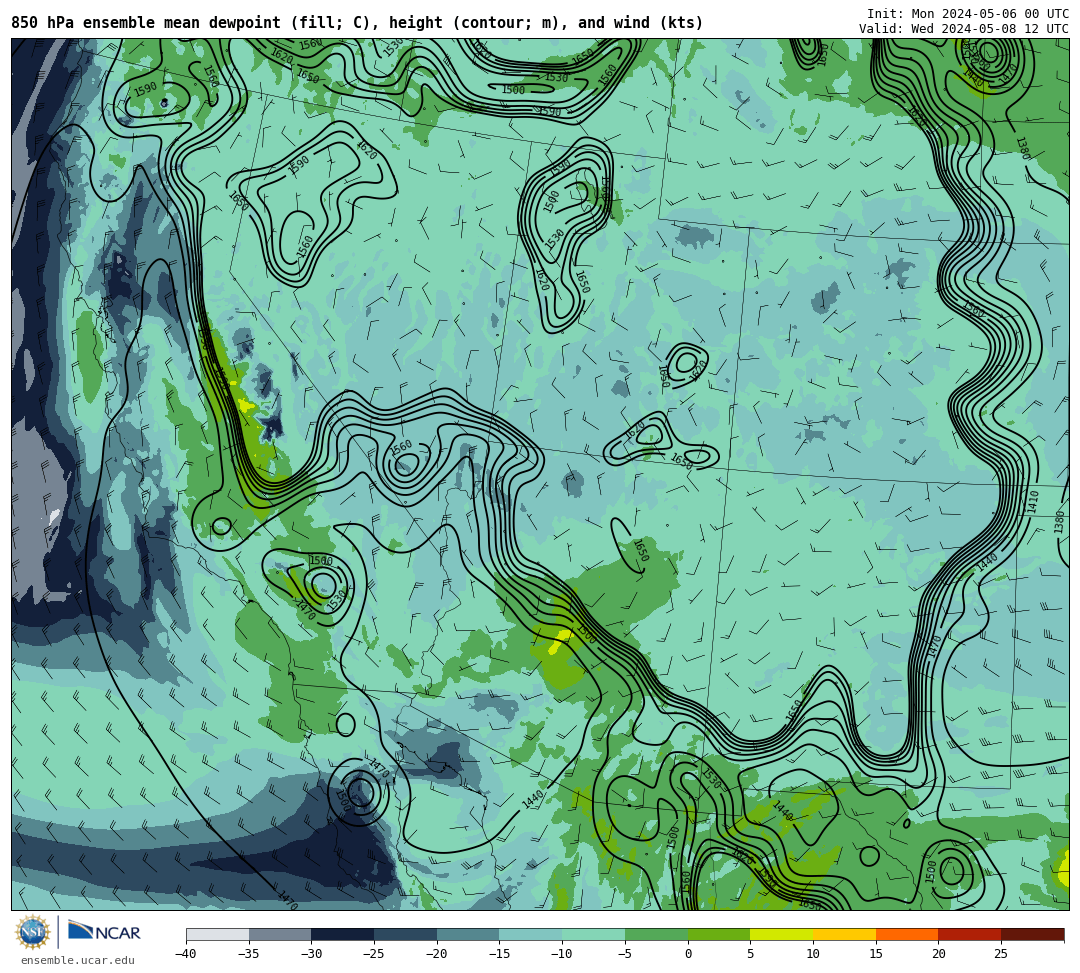The width and height of the screenshot is (1080, 973).
Task: Pick the teal -20 to -15 colorbar segment
Action: pos(468,934)
